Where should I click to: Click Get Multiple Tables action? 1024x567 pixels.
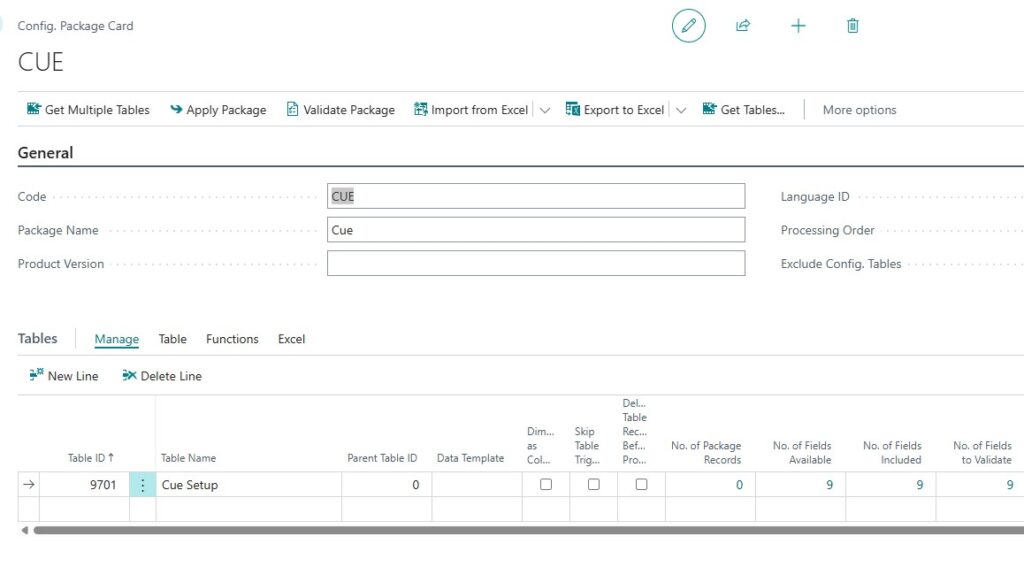point(88,110)
